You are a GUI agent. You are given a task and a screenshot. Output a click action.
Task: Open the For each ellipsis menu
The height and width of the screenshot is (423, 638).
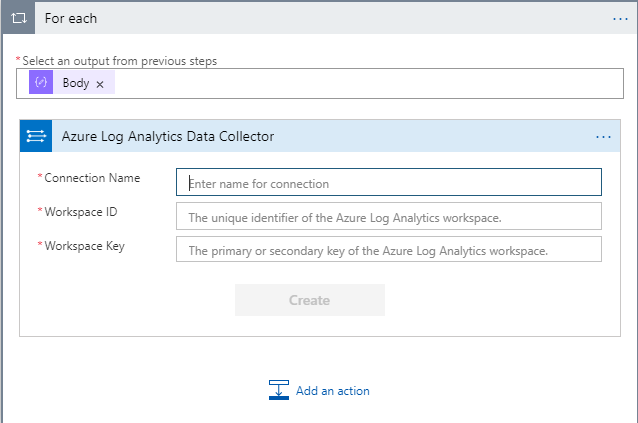coord(620,19)
